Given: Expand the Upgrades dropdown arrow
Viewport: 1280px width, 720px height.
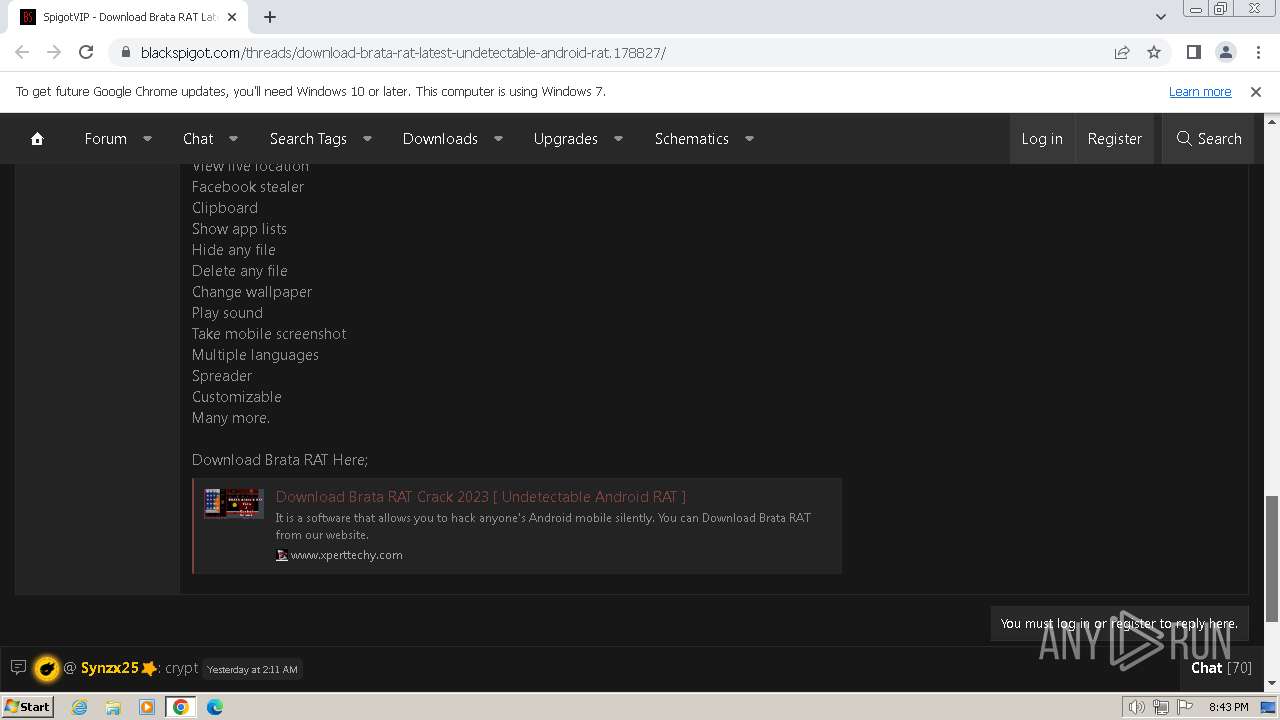Looking at the screenshot, I should coord(618,139).
